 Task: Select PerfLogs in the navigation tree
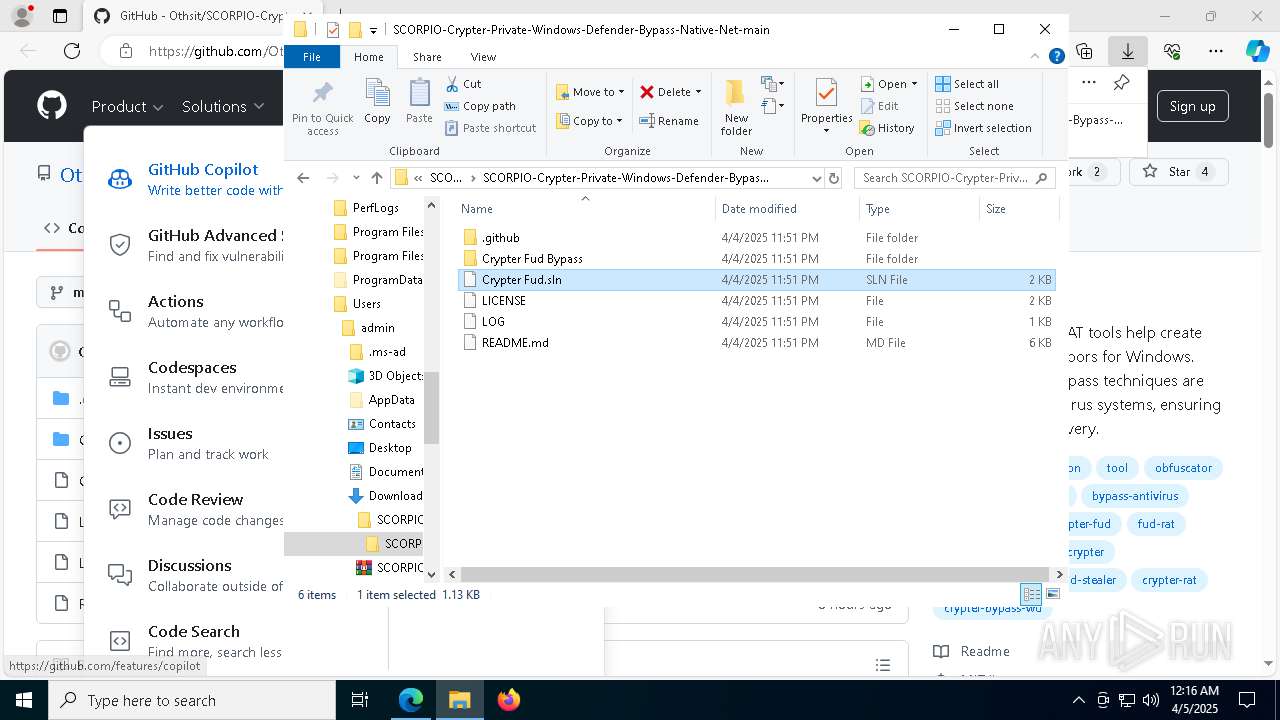[375, 208]
